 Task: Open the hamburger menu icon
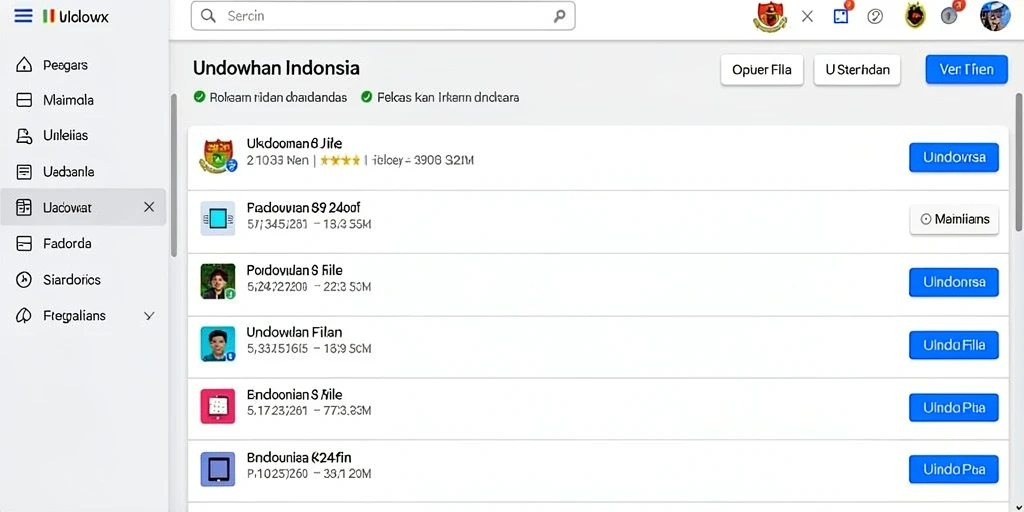click(x=23, y=16)
